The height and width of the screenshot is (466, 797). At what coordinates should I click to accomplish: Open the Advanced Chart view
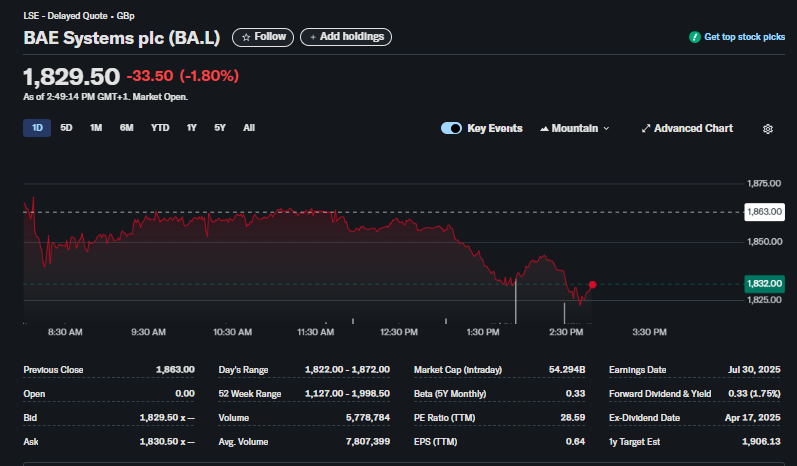[687, 129]
